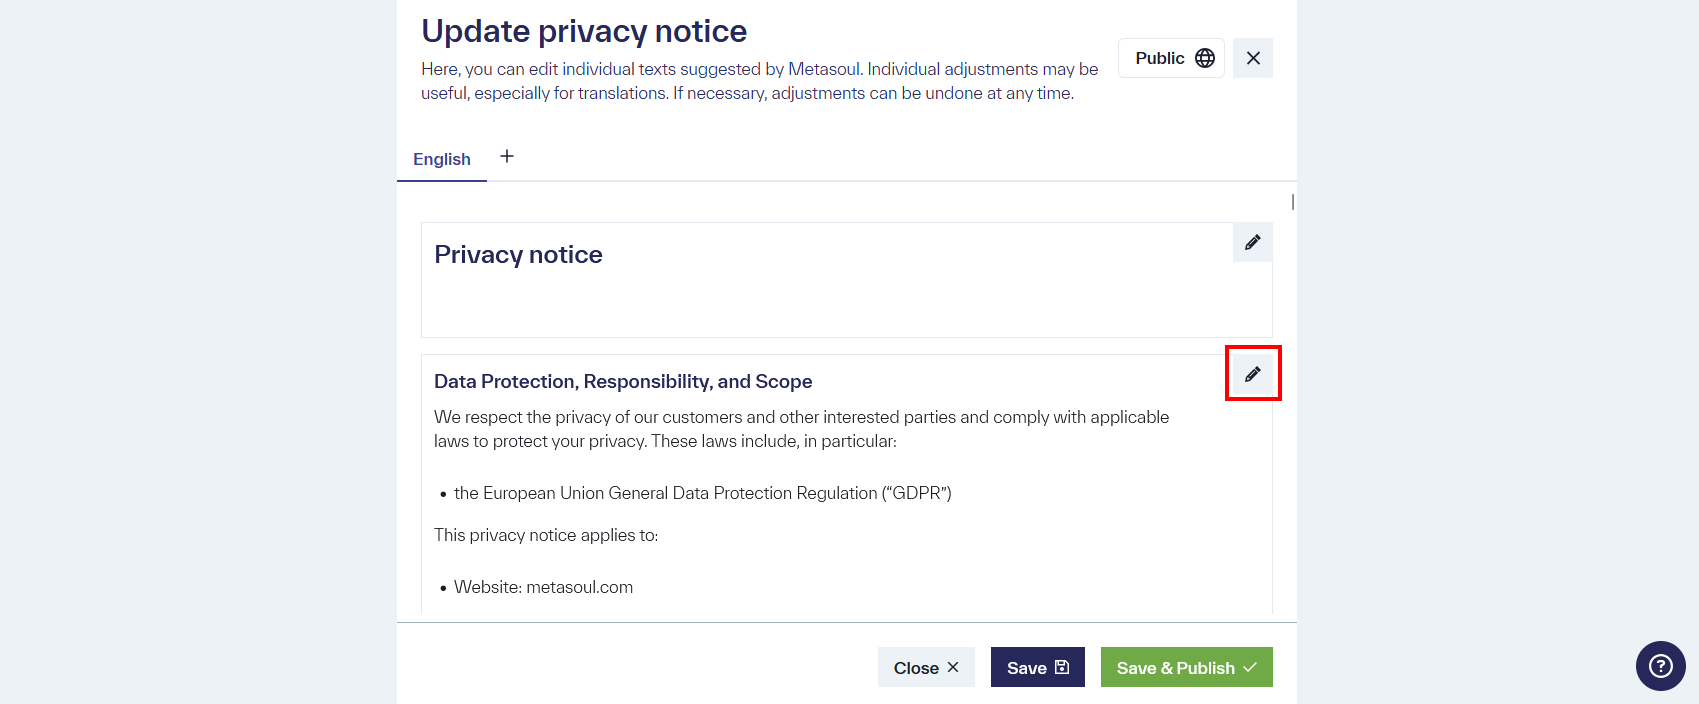Click the dialog description mentioning Metasoul
This screenshot has width=1699, height=704.
pos(759,81)
